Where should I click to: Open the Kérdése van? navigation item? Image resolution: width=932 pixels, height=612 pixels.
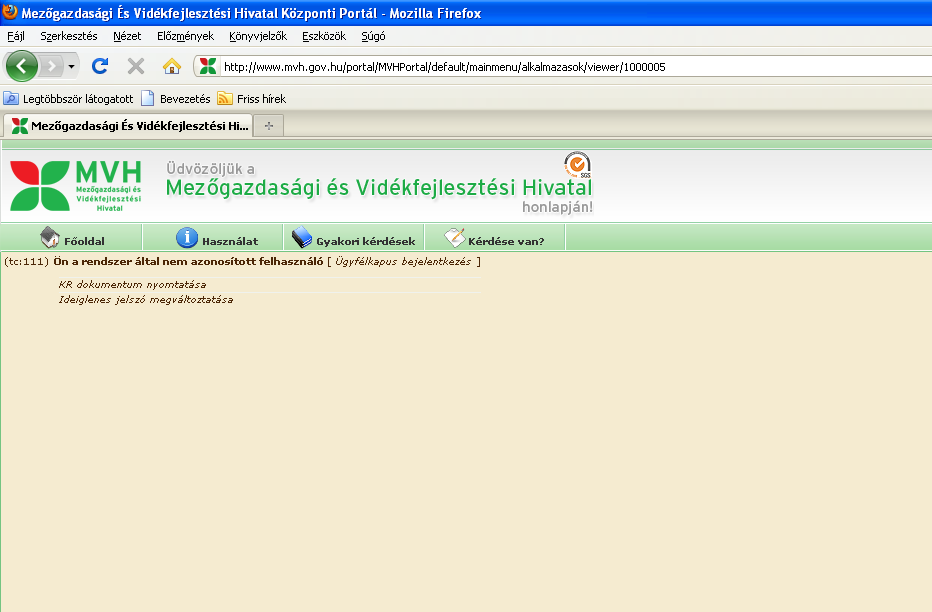point(495,238)
